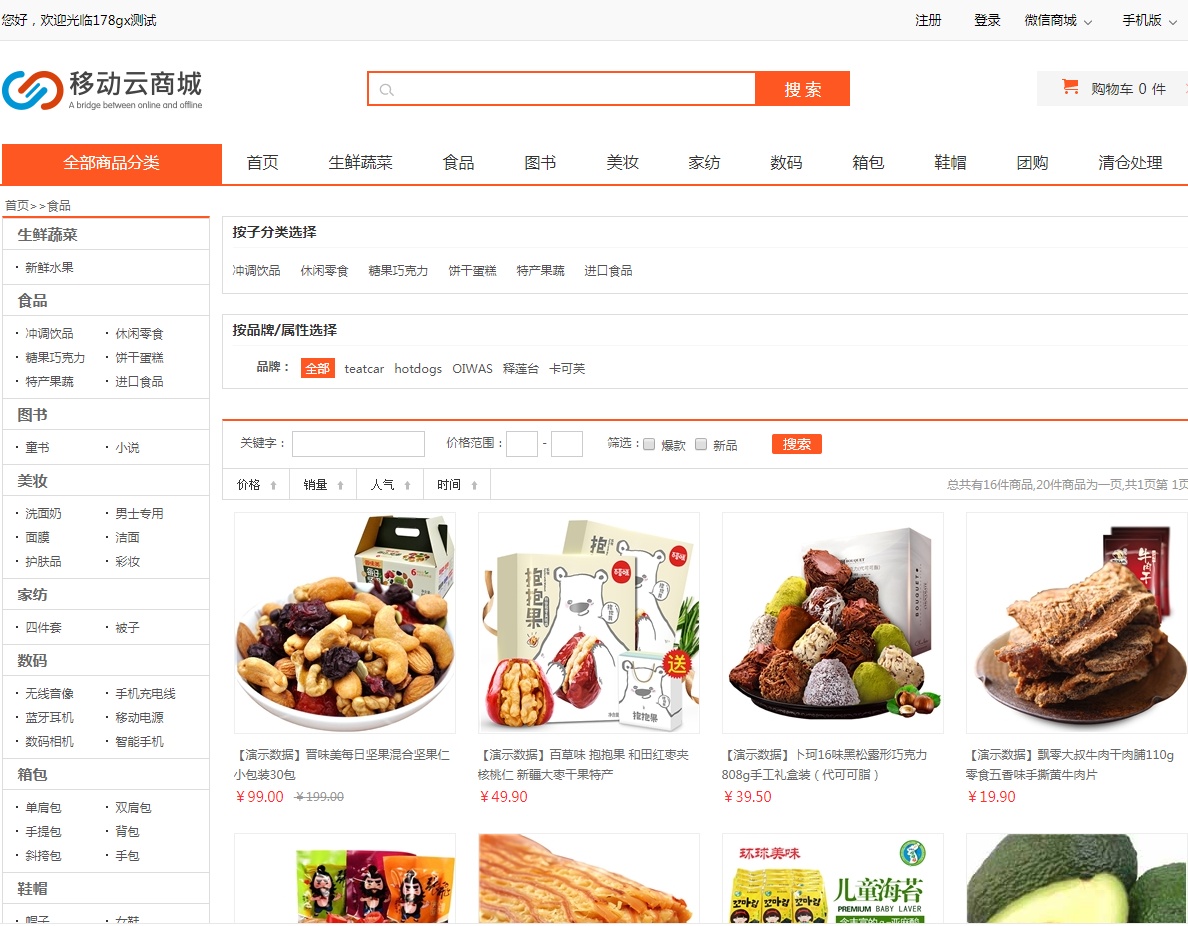Select 休闲零食 subcategory filter
Viewport: 1188px width, 926px height.
coord(324,271)
